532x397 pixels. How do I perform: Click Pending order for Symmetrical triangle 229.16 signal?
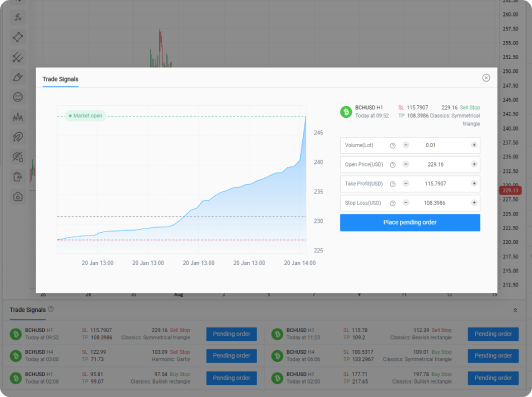coord(231,334)
